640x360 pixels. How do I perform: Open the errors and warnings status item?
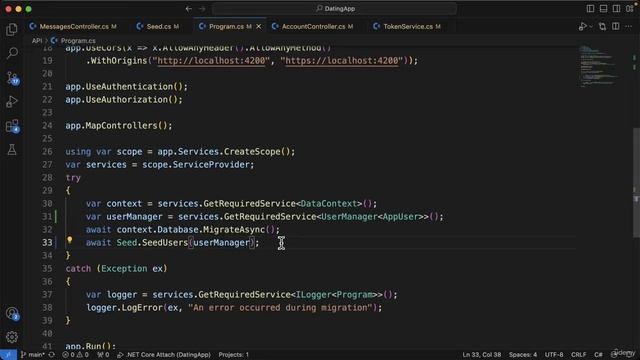pyautogui.click(x=75, y=355)
